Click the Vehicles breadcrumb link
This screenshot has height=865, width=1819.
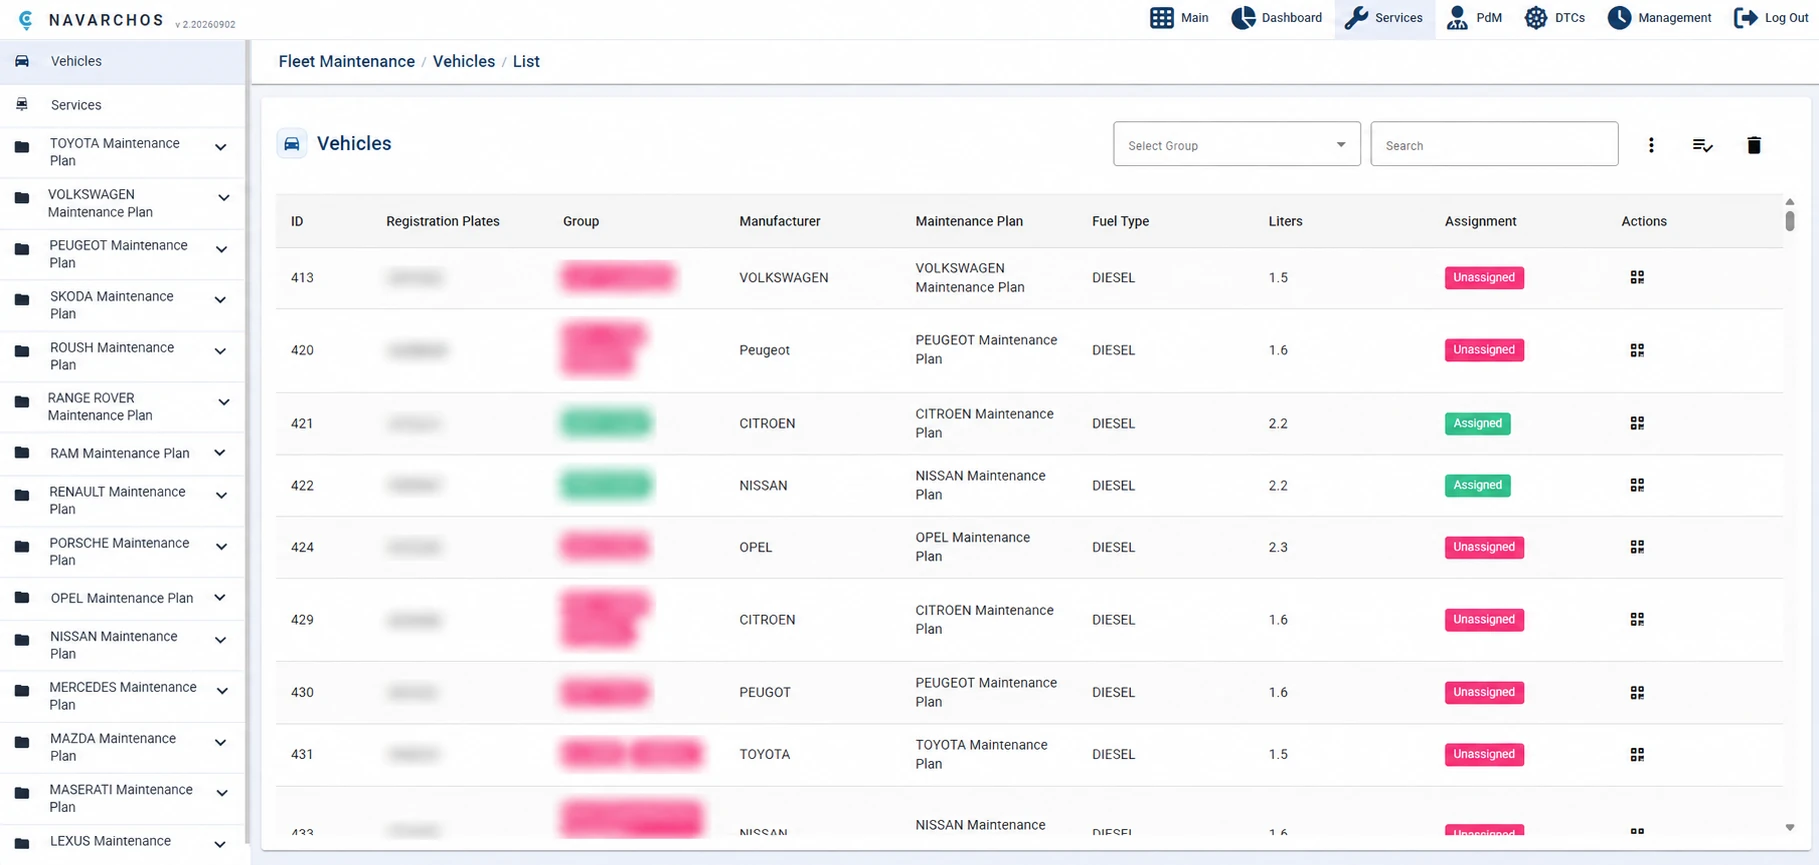(464, 61)
